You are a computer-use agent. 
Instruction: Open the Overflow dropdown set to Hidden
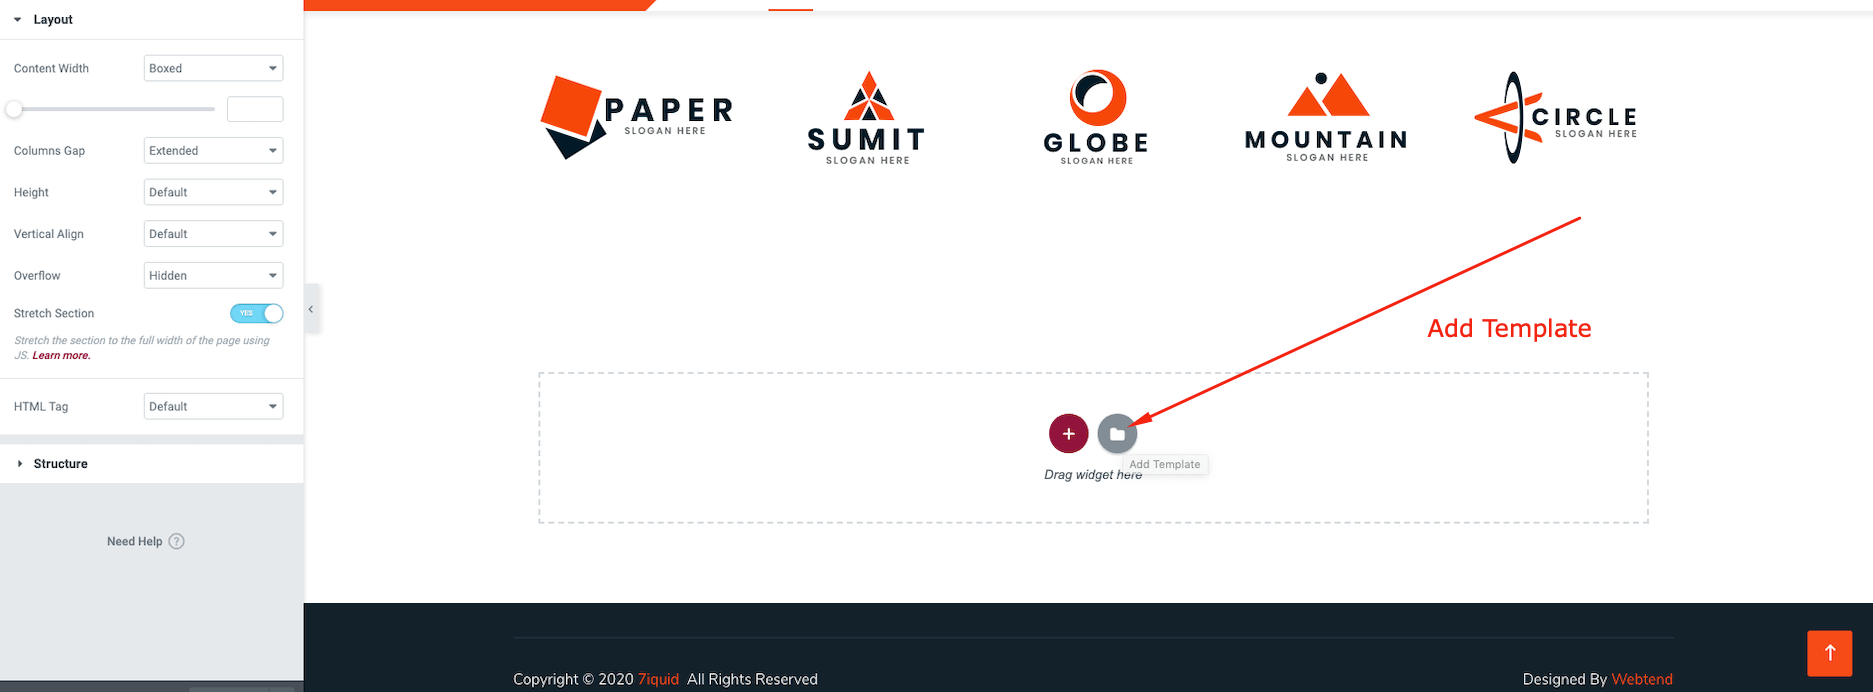coord(213,276)
